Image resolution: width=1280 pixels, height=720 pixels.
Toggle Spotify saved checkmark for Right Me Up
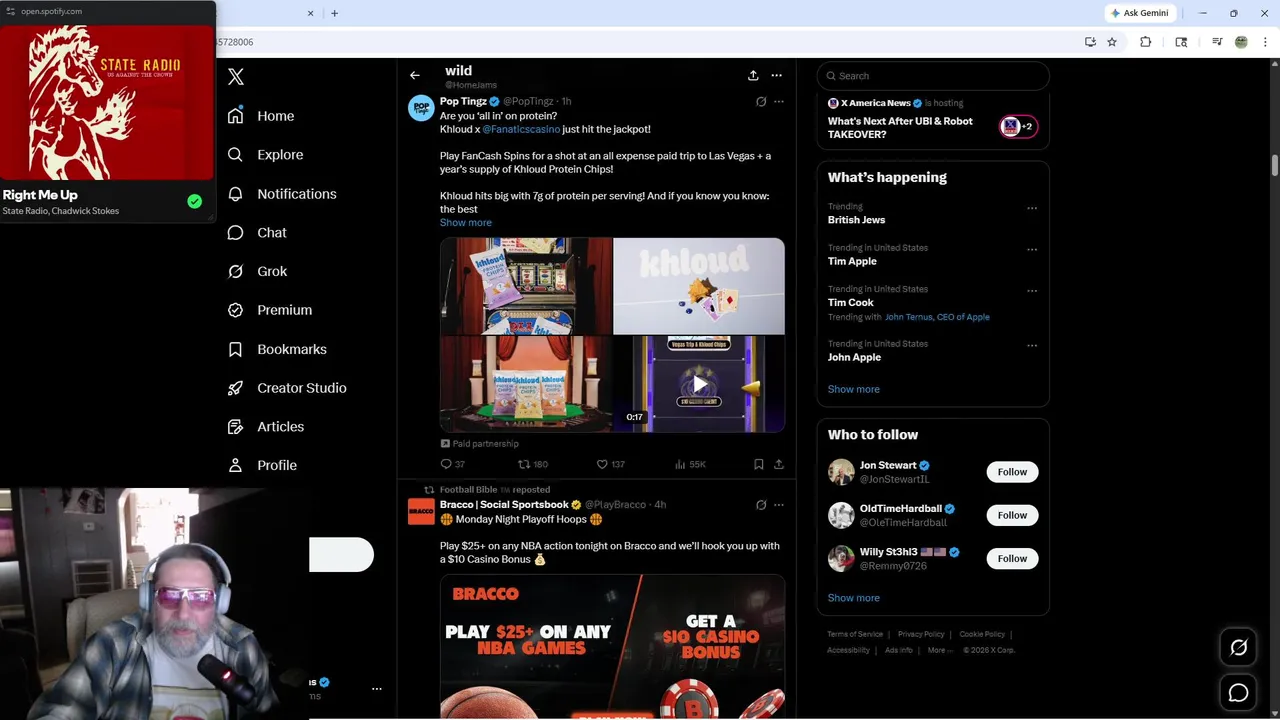[195, 201]
